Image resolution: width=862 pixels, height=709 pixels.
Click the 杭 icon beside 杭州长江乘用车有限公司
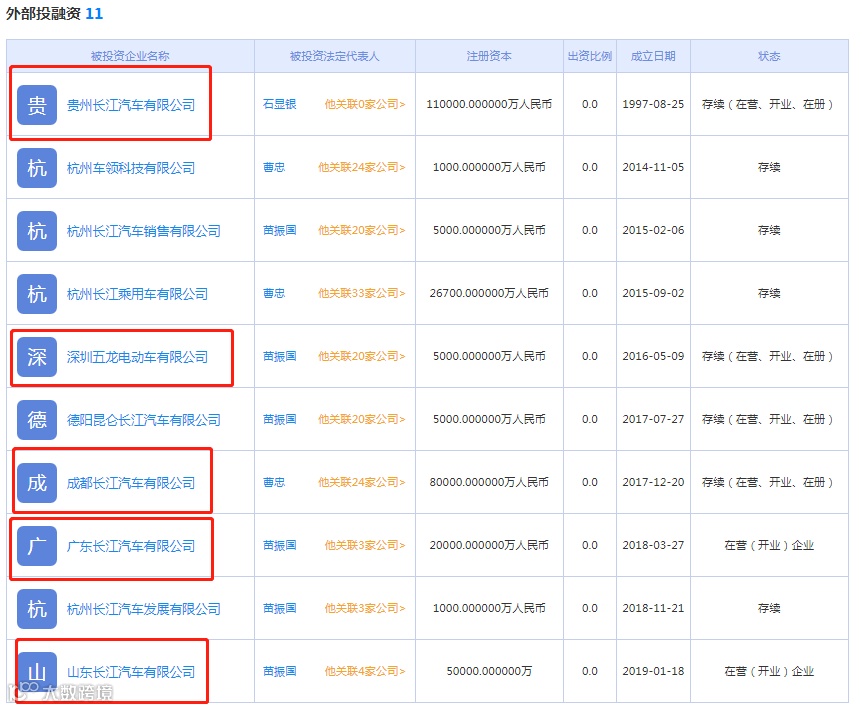pos(37,294)
